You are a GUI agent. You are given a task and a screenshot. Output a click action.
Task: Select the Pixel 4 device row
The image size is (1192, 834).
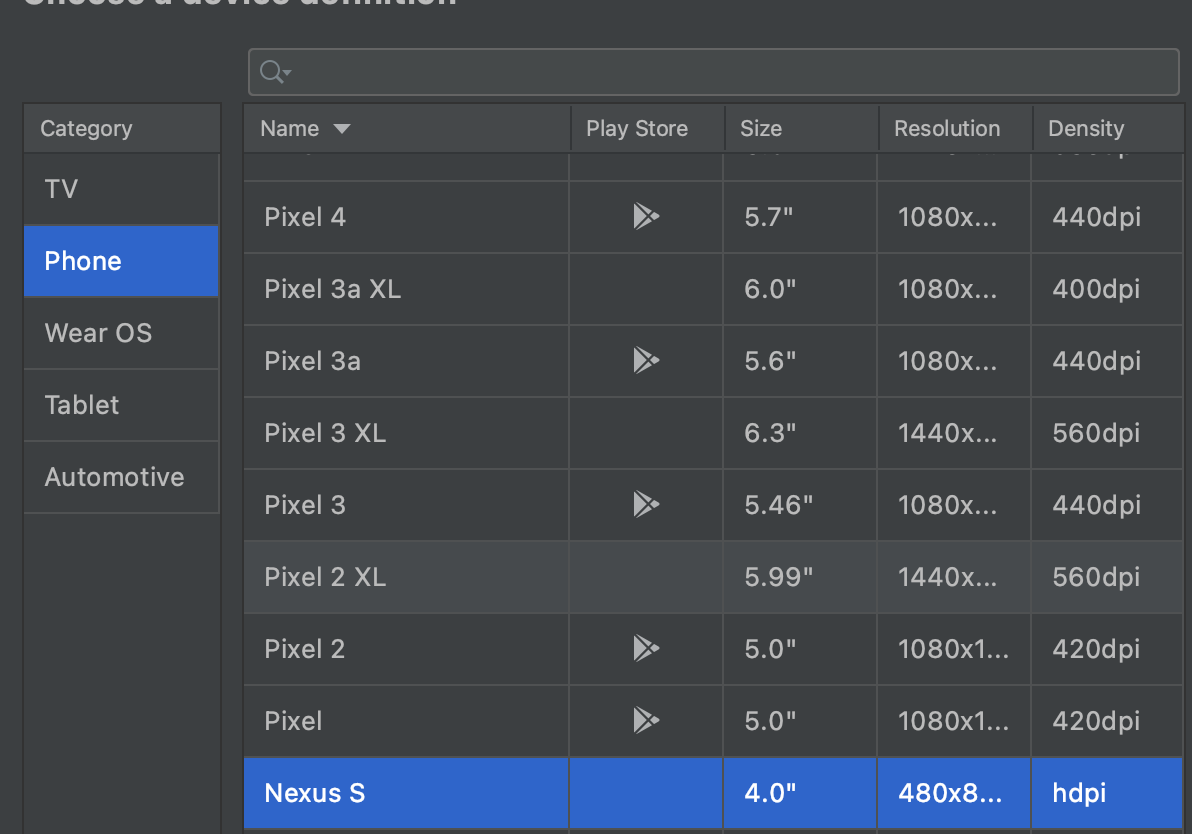pyautogui.click(x=713, y=217)
